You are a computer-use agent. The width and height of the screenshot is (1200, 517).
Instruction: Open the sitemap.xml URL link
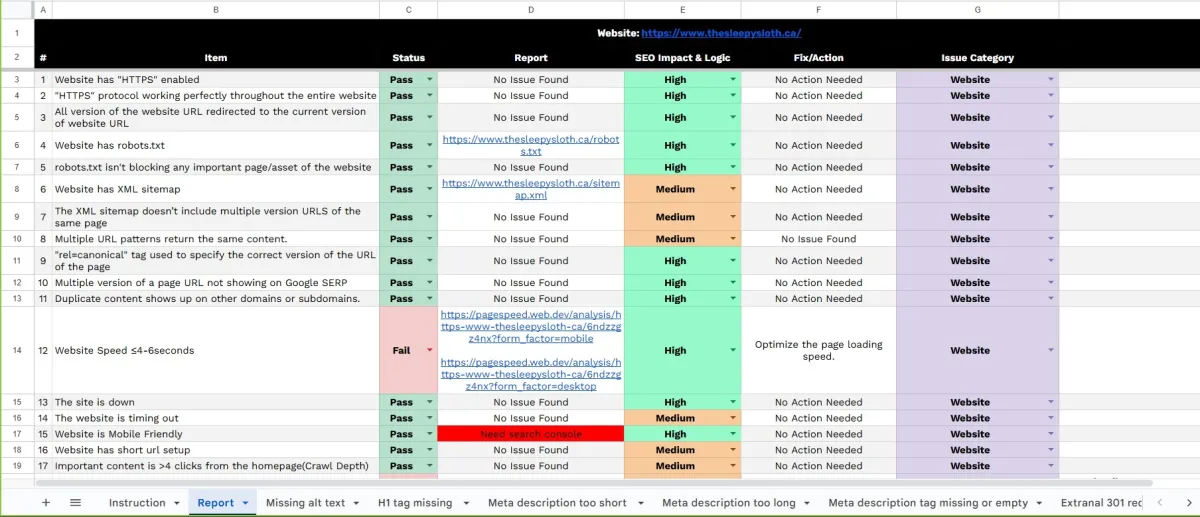[531, 189]
